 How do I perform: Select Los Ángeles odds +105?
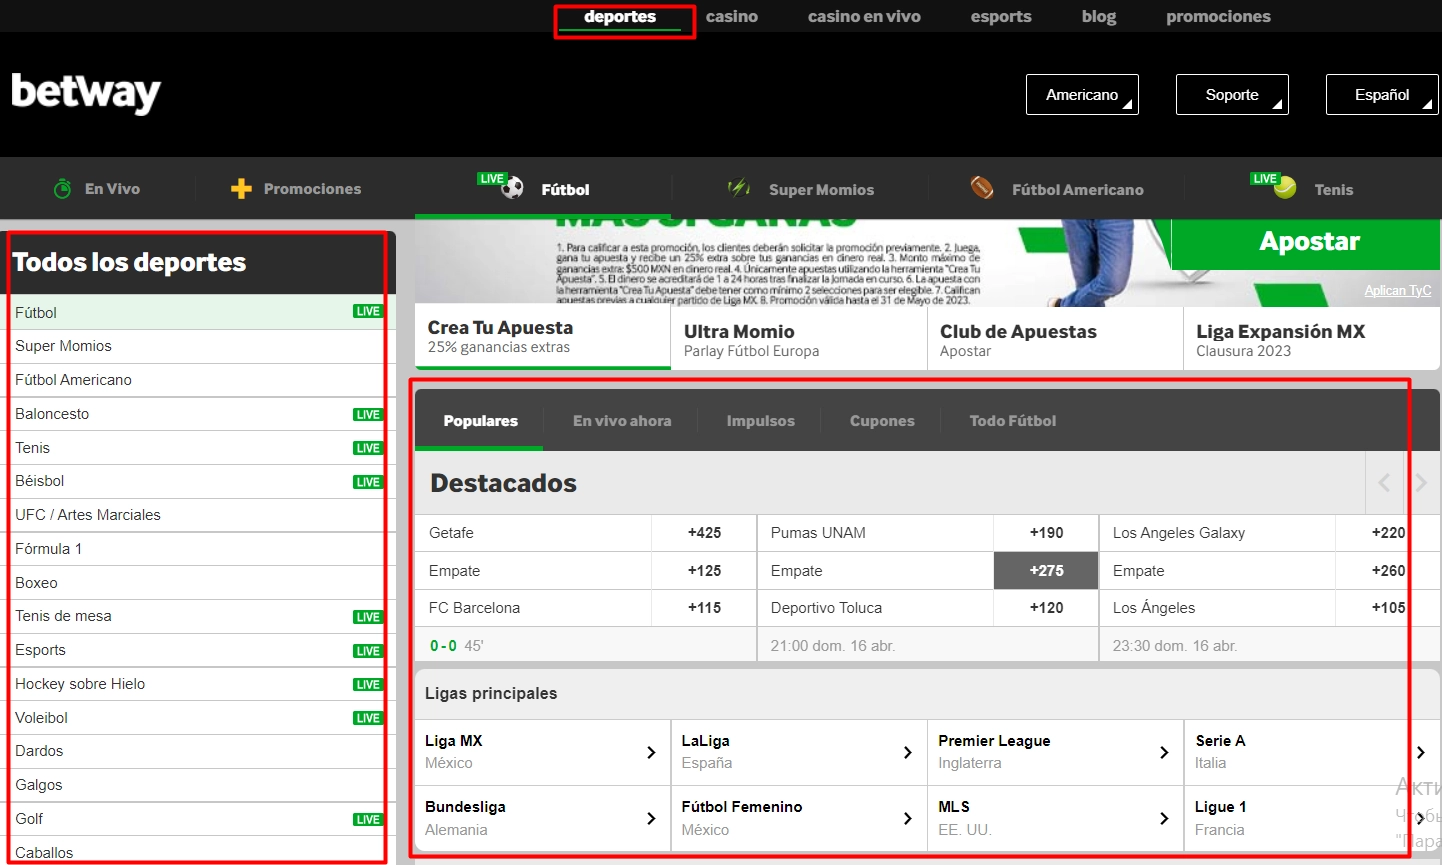1388,608
